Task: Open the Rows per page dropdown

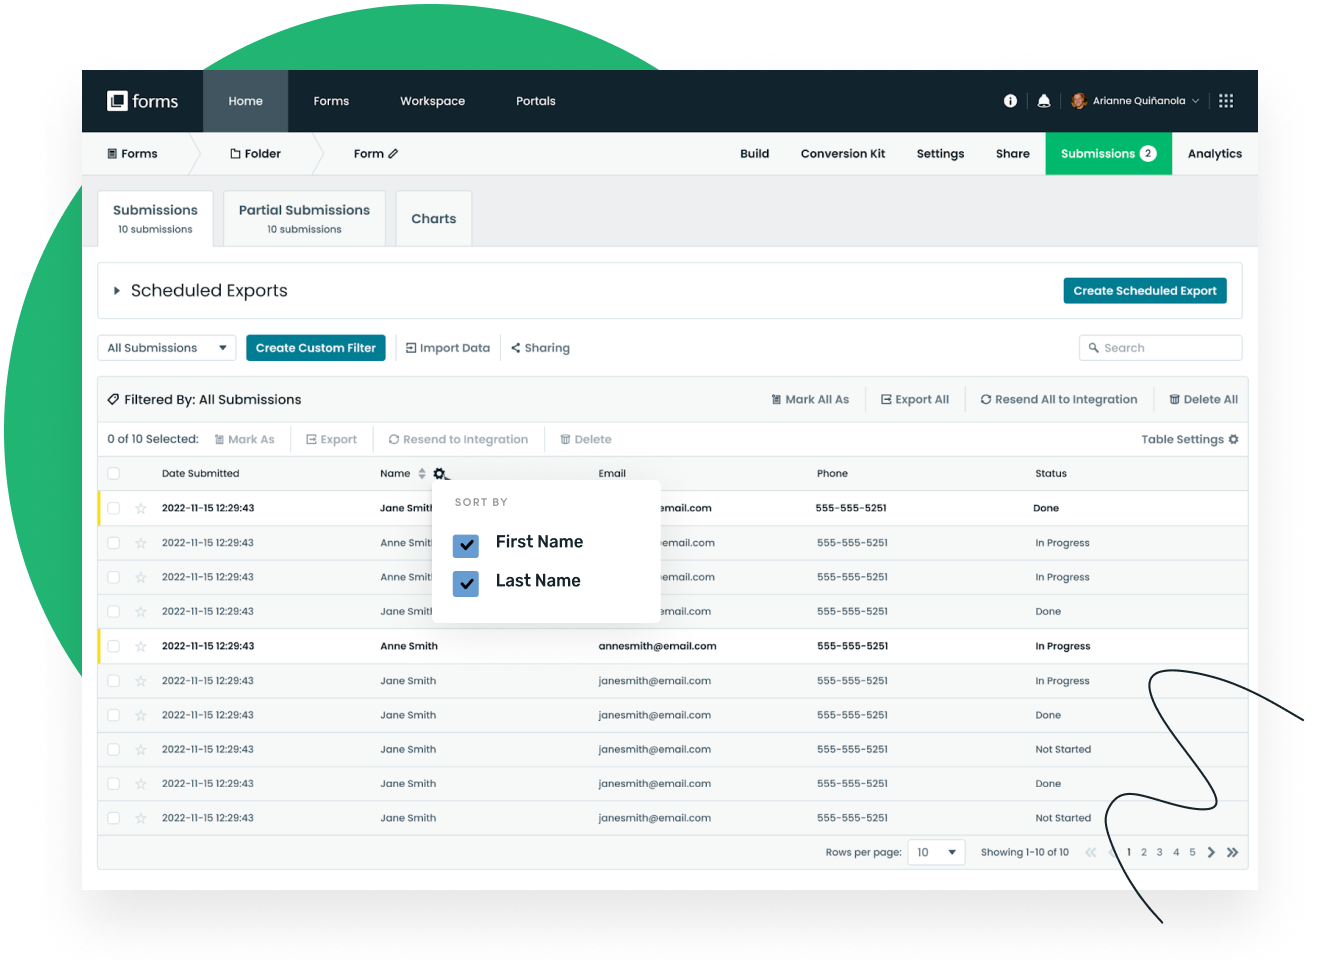Action: pyautogui.click(x=936, y=852)
